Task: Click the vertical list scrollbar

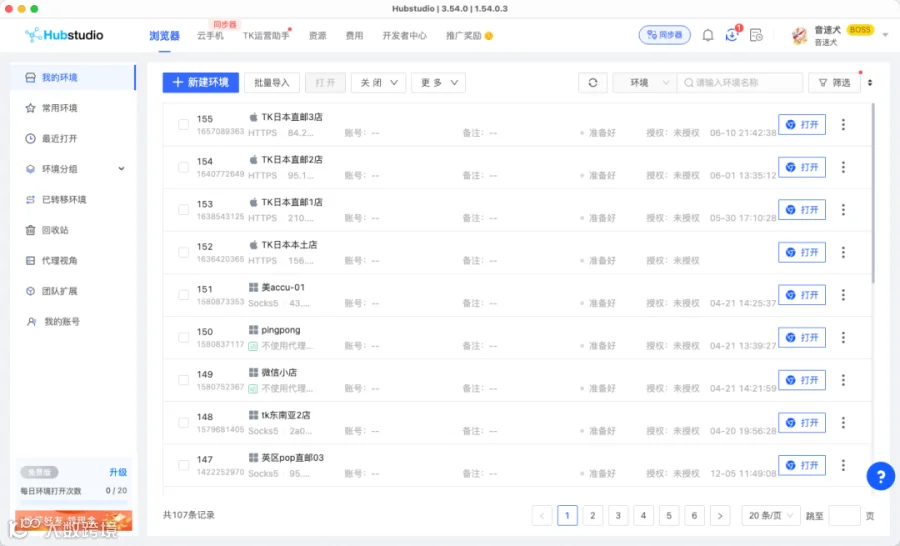Action: point(873,192)
